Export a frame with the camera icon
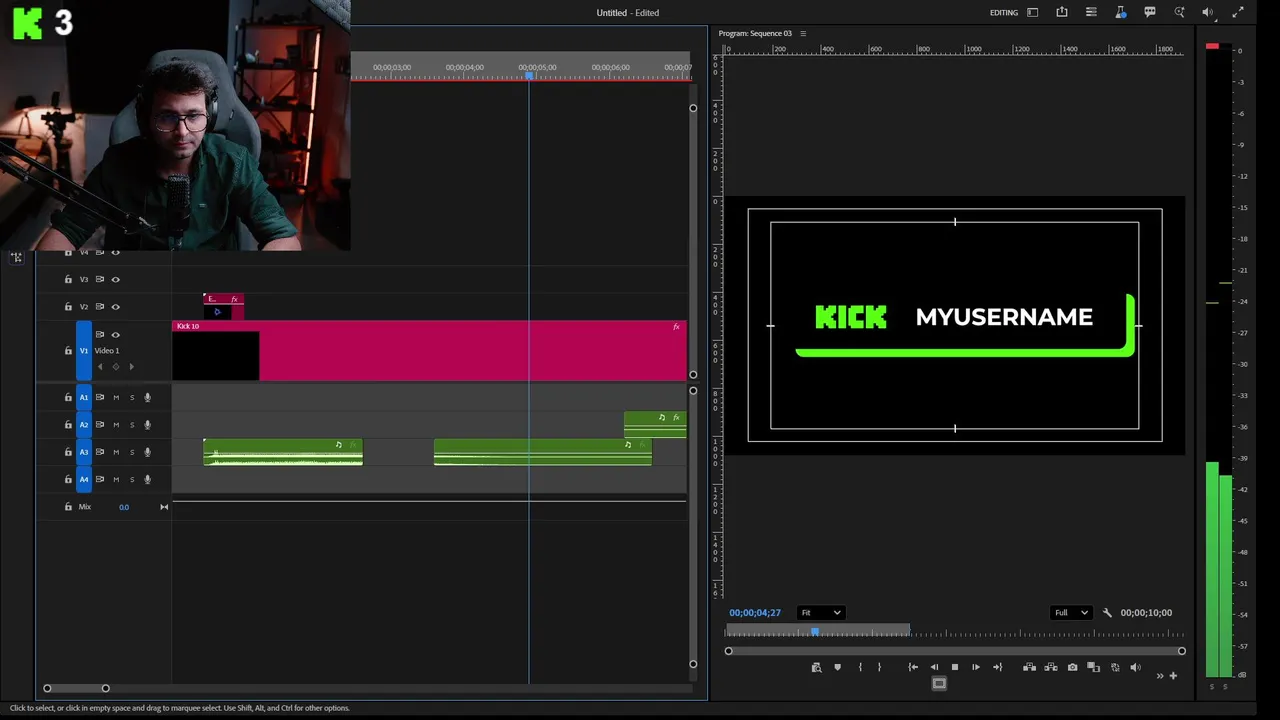 [x=1073, y=667]
